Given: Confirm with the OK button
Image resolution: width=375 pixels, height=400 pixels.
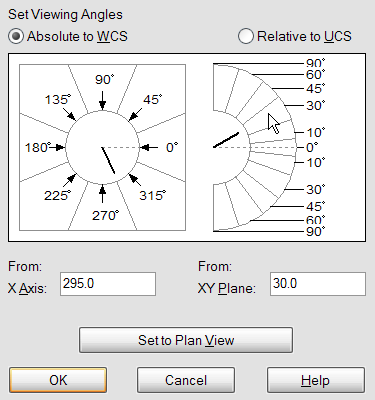Looking at the screenshot, I should 58,380.
